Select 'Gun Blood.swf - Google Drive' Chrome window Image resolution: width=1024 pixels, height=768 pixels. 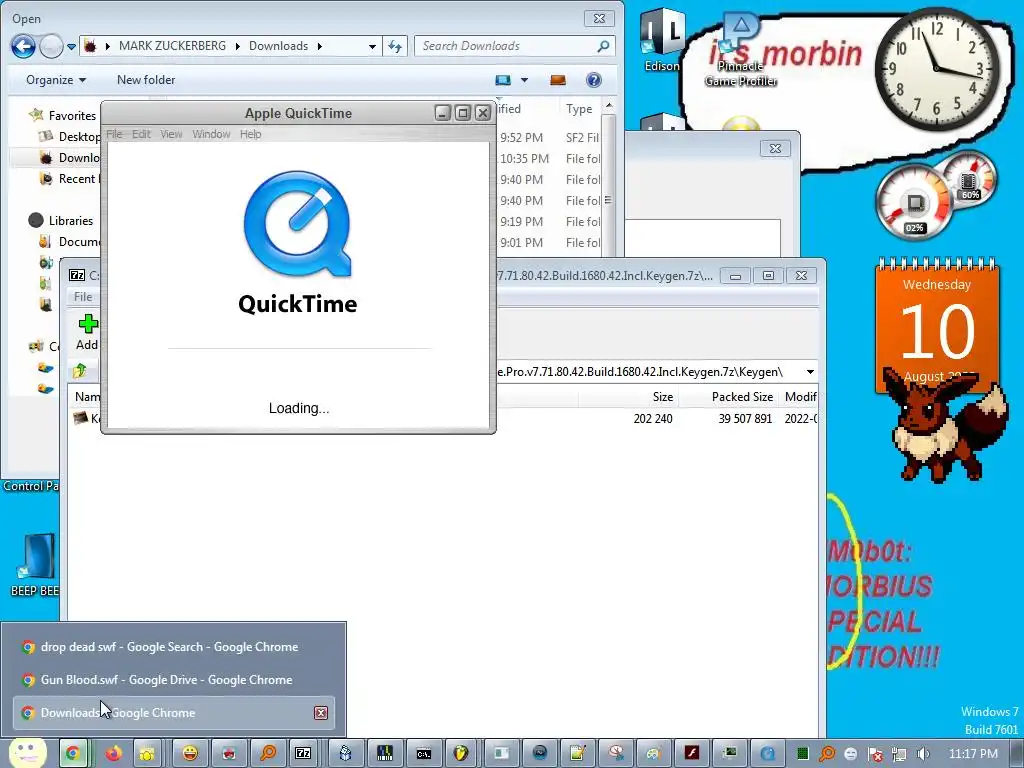click(174, 680)
